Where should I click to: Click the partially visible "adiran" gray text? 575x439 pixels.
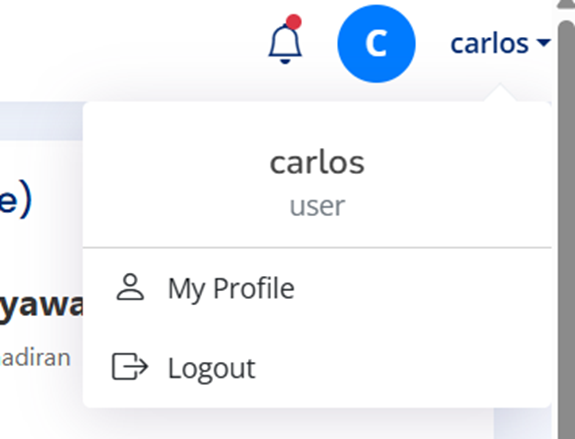coord(35,358)
